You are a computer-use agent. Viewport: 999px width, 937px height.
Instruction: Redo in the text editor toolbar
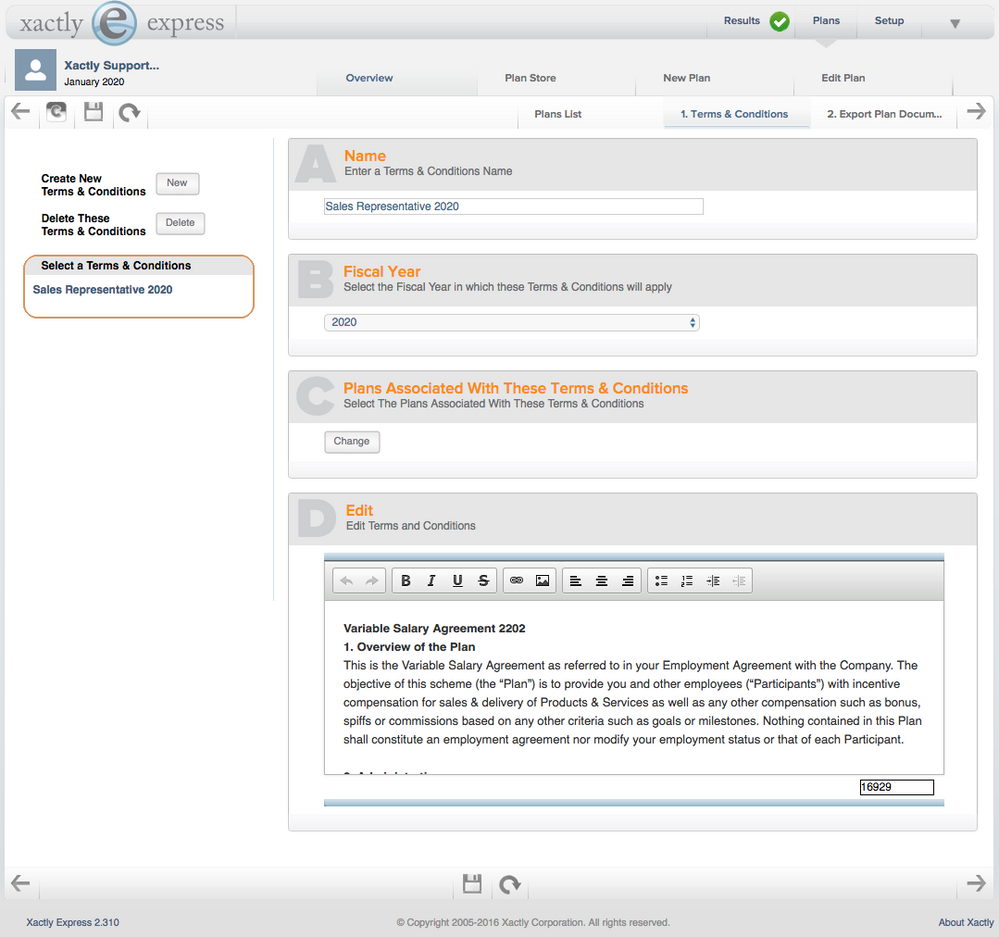371,581
